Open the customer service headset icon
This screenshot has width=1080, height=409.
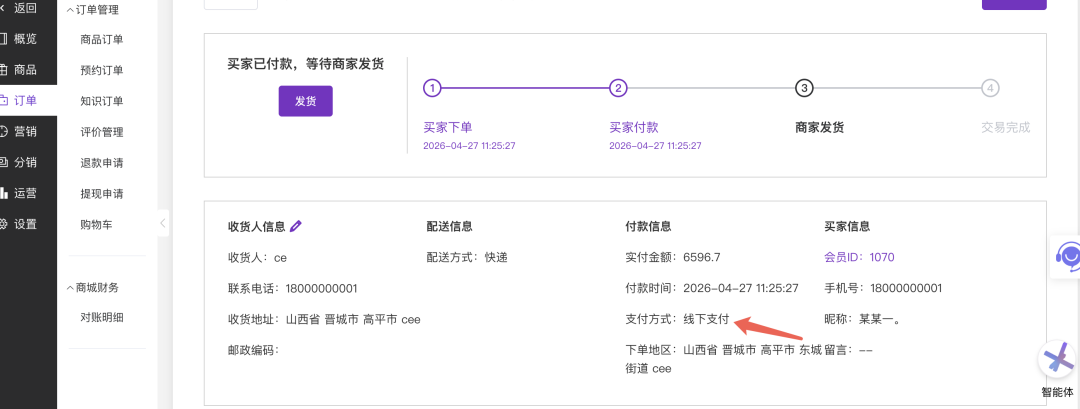pos(1068,257)
